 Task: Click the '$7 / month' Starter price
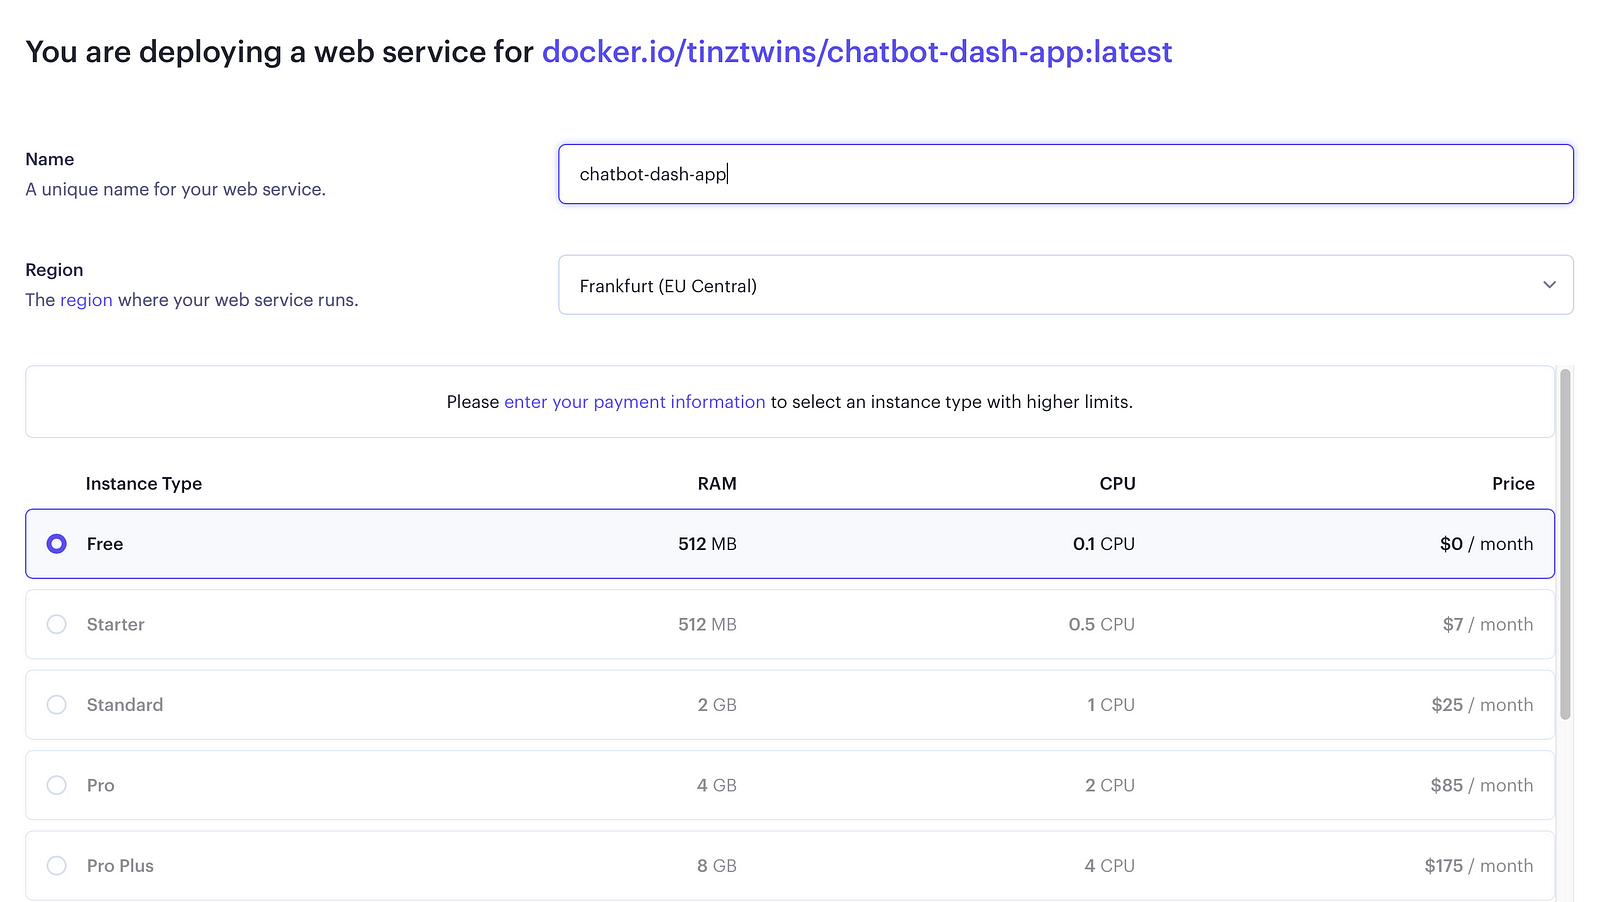[x=1487, y=624]
